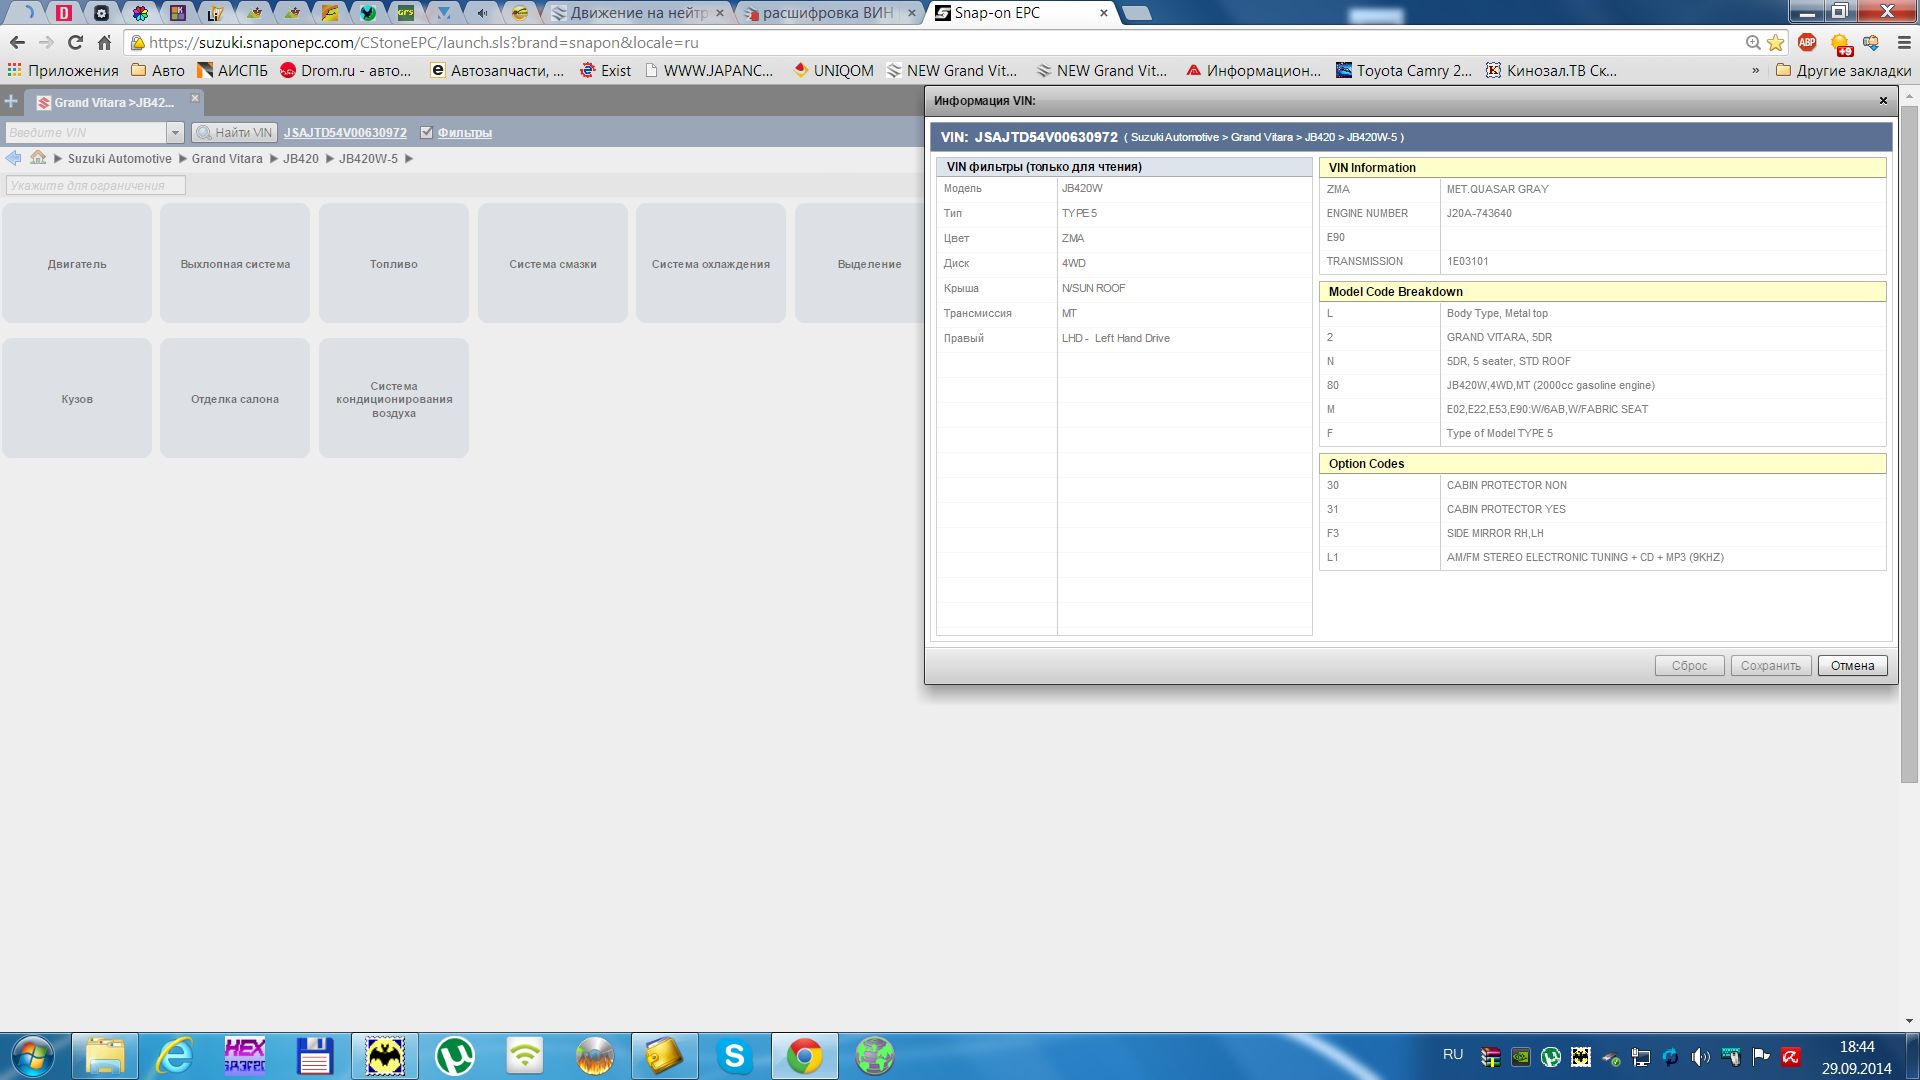Open the Двигатель category tile
The height and width of the screenshot is (1080, 1920).
(77, 264)
